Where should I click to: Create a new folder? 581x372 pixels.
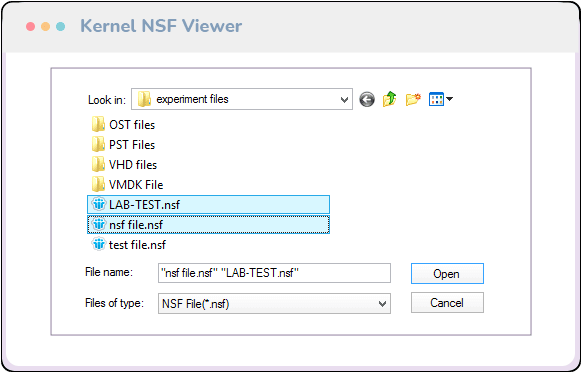(413, 99)
